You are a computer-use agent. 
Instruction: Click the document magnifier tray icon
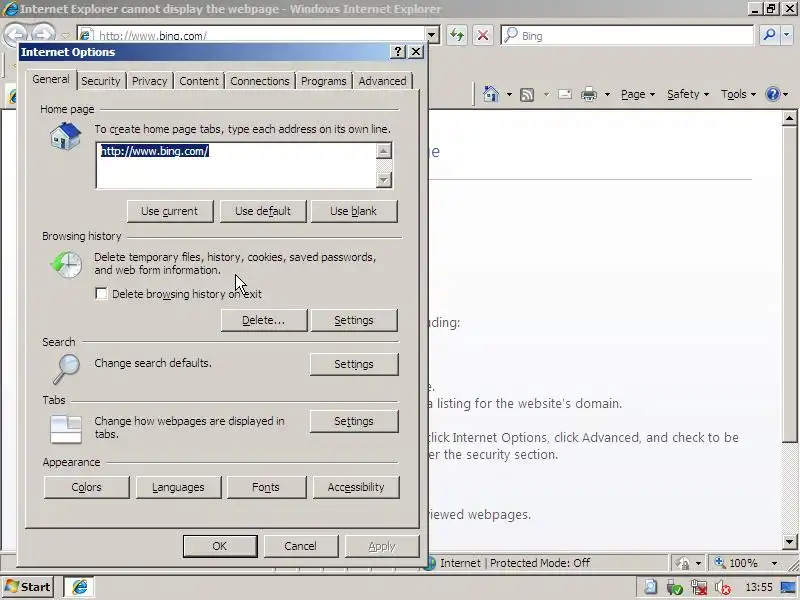(651, 588)
